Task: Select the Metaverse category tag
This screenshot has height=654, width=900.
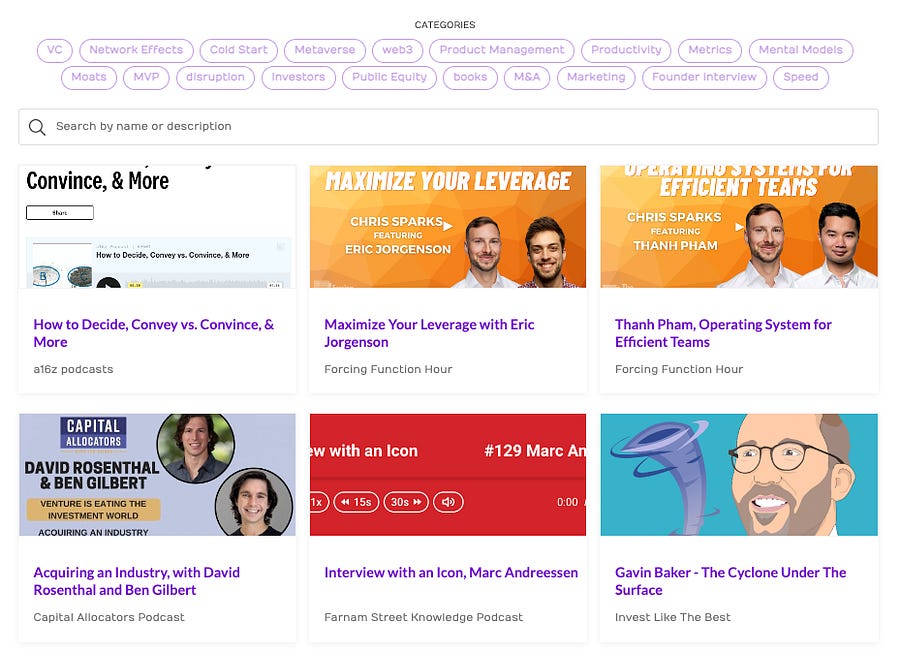Action: (x=325, y=50)
